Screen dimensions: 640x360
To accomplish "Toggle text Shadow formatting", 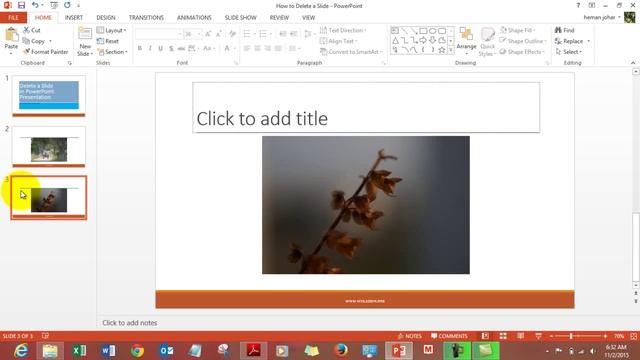I will [x=171, y=49].
